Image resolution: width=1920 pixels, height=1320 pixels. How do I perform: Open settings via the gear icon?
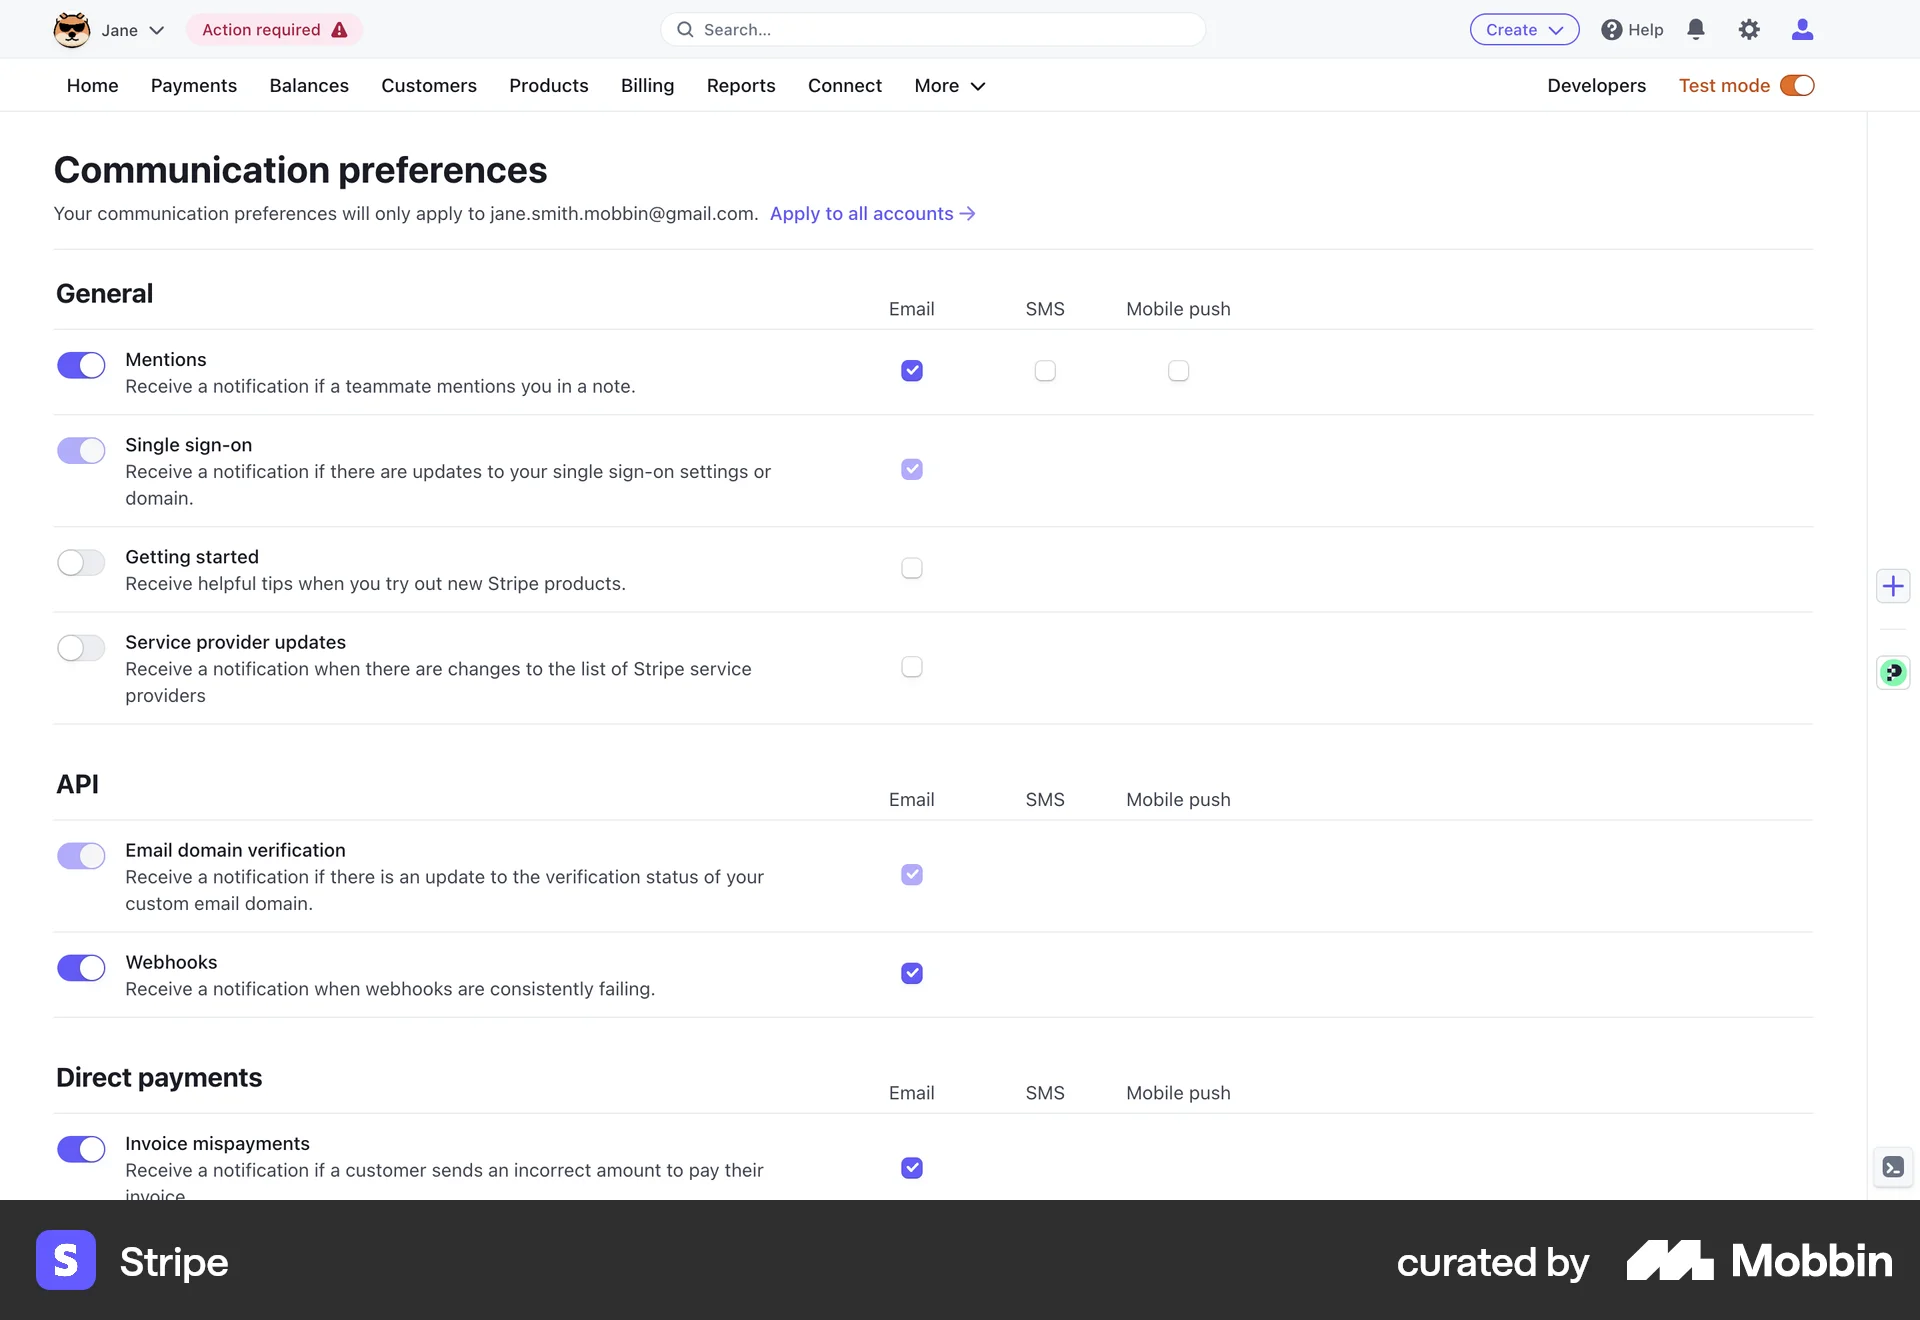[x=1750, y=29]
